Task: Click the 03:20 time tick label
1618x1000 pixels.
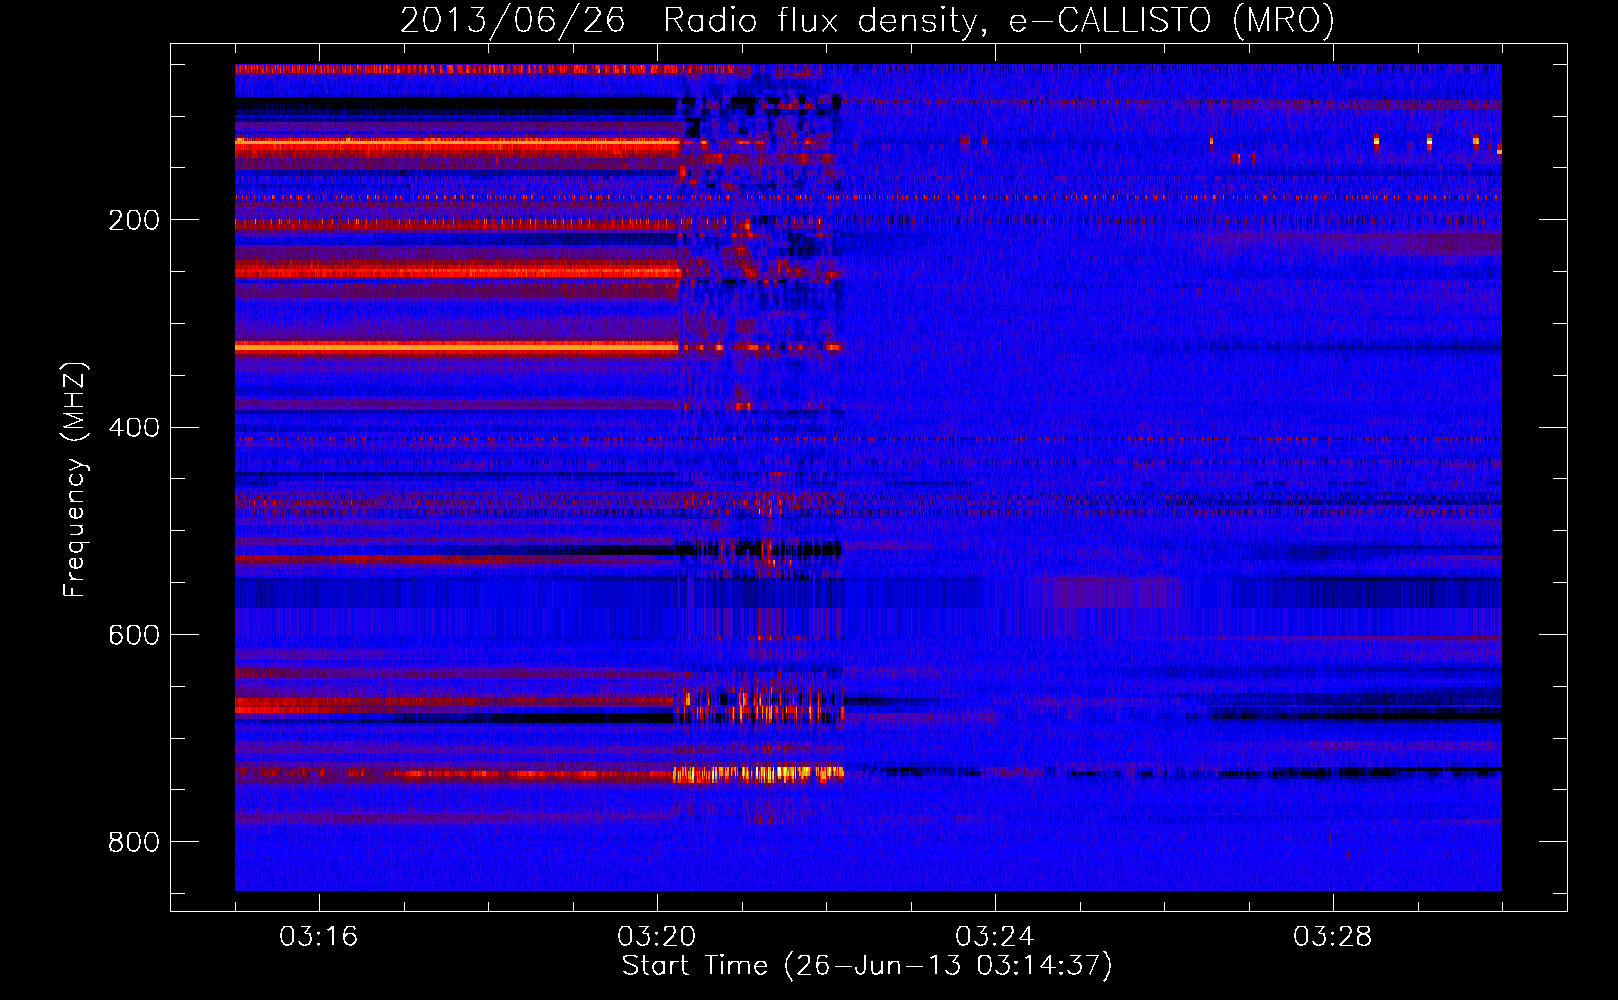Action: (x=656, y=936)
